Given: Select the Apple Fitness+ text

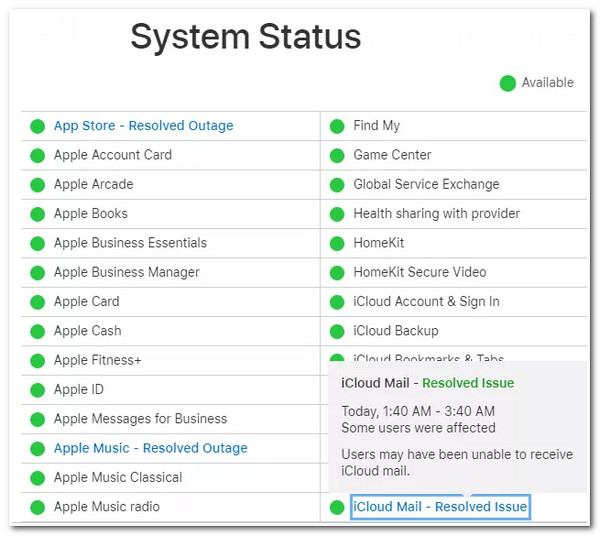Looking at the screenshot, I should click(98, 360).
